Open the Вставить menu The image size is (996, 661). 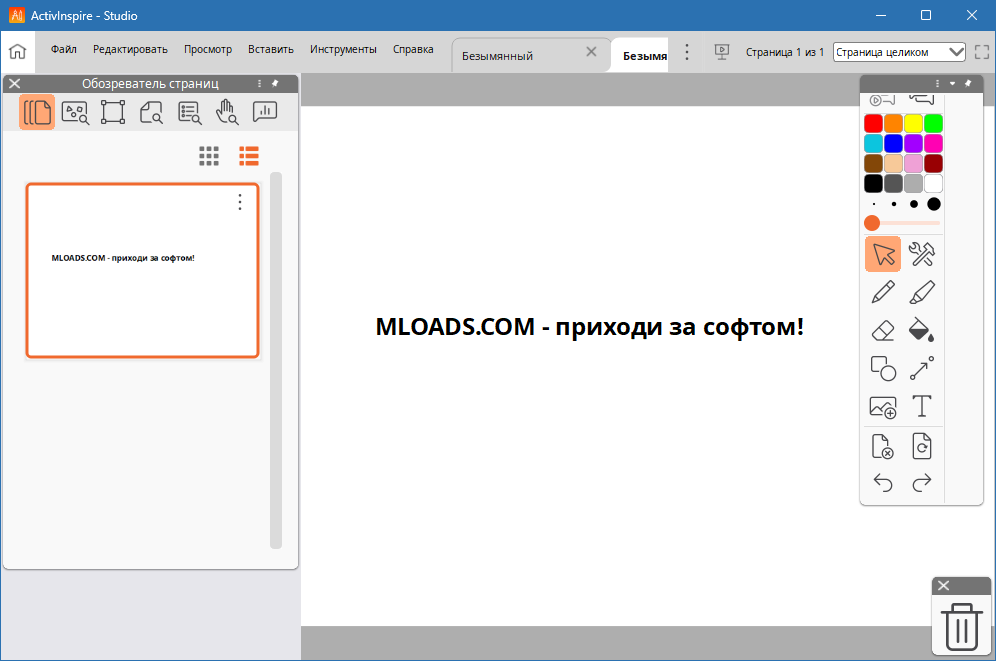271,49
